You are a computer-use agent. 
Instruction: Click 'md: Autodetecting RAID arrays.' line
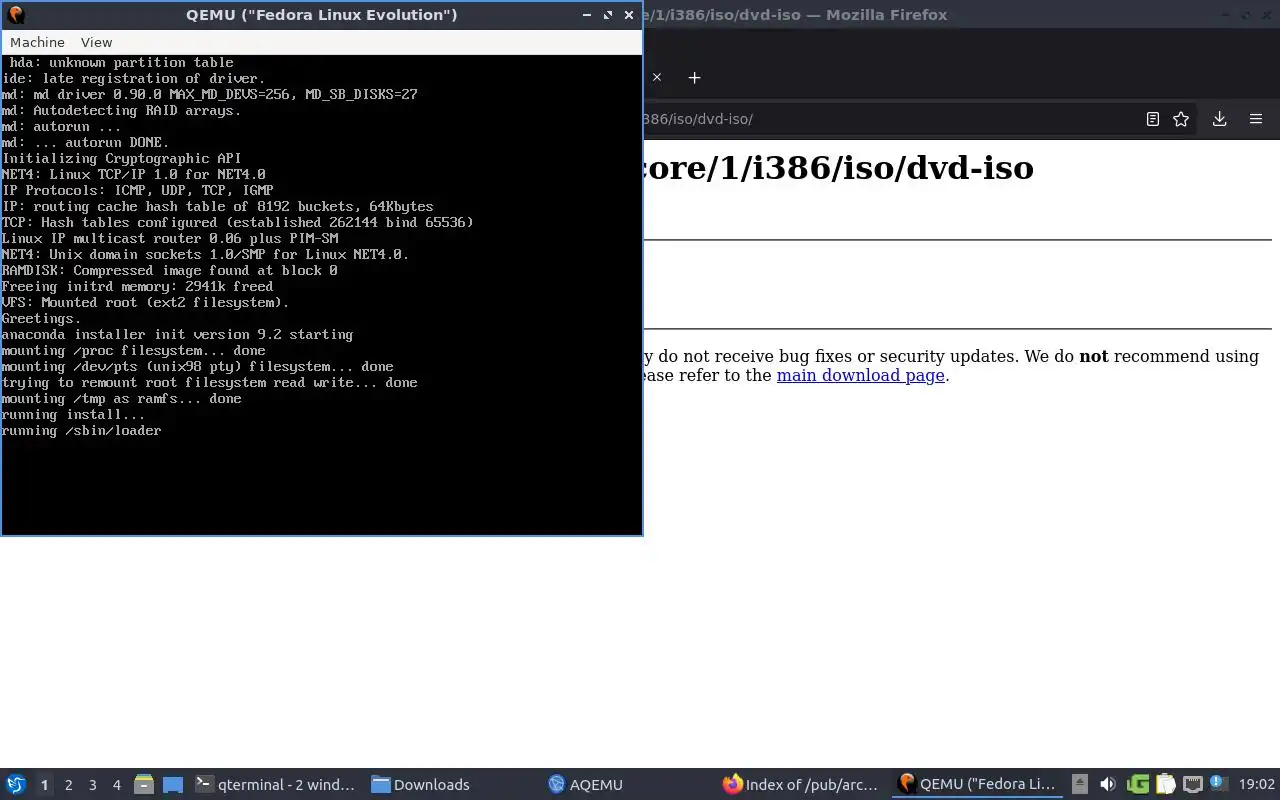coord(122,111)
